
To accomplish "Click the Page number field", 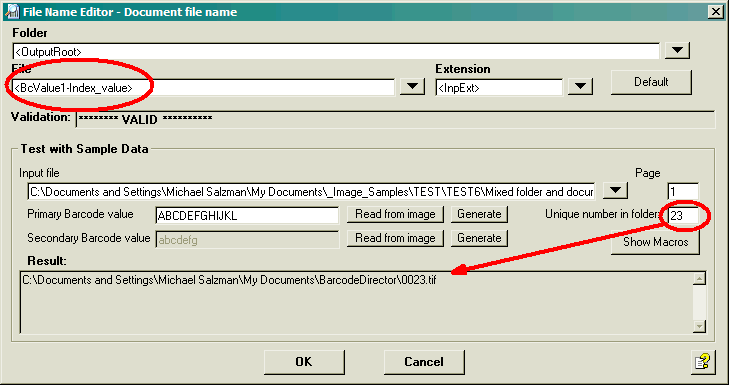I will (x=683, y=192).
